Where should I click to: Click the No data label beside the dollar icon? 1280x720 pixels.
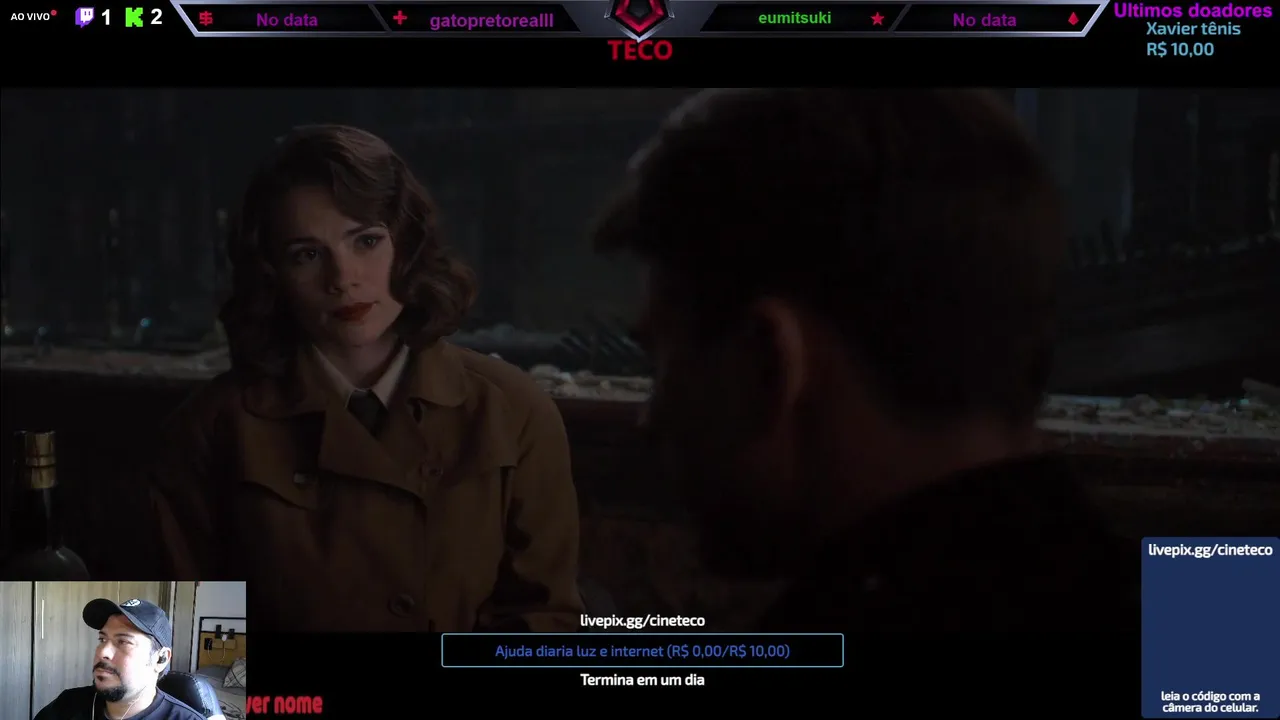click(x=286, y=20)
